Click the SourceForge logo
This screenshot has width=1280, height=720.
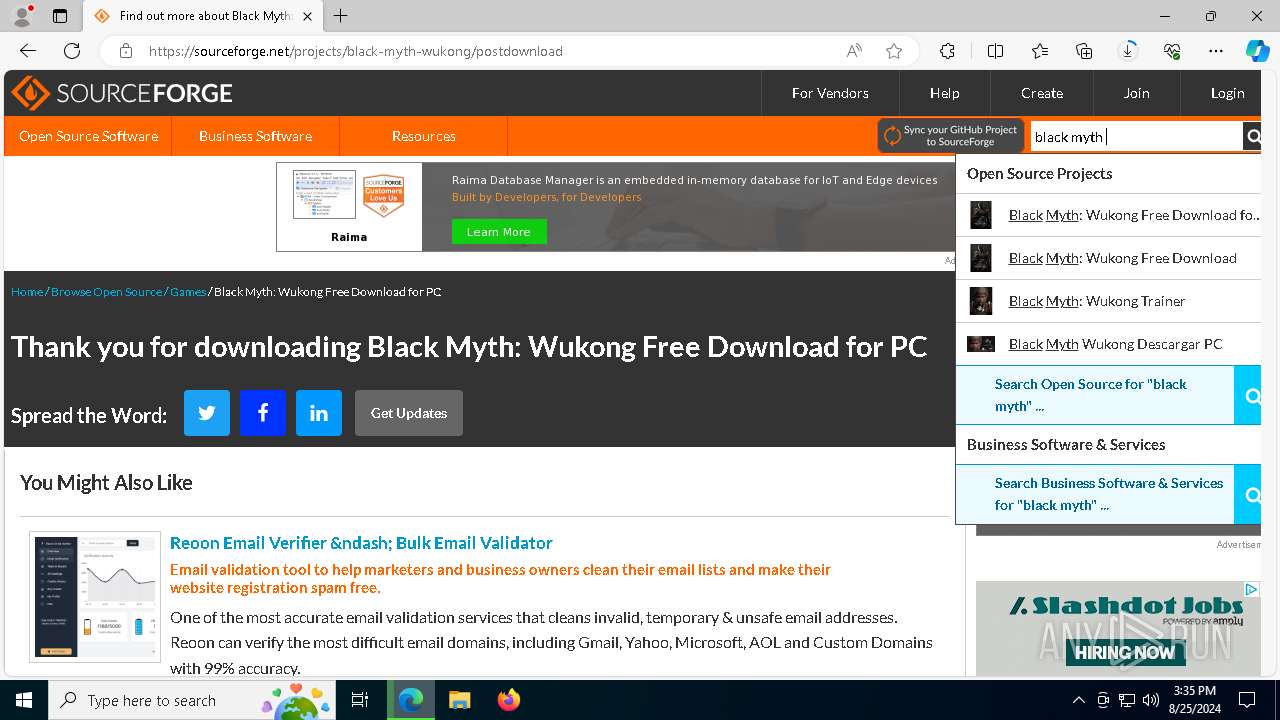121,93
